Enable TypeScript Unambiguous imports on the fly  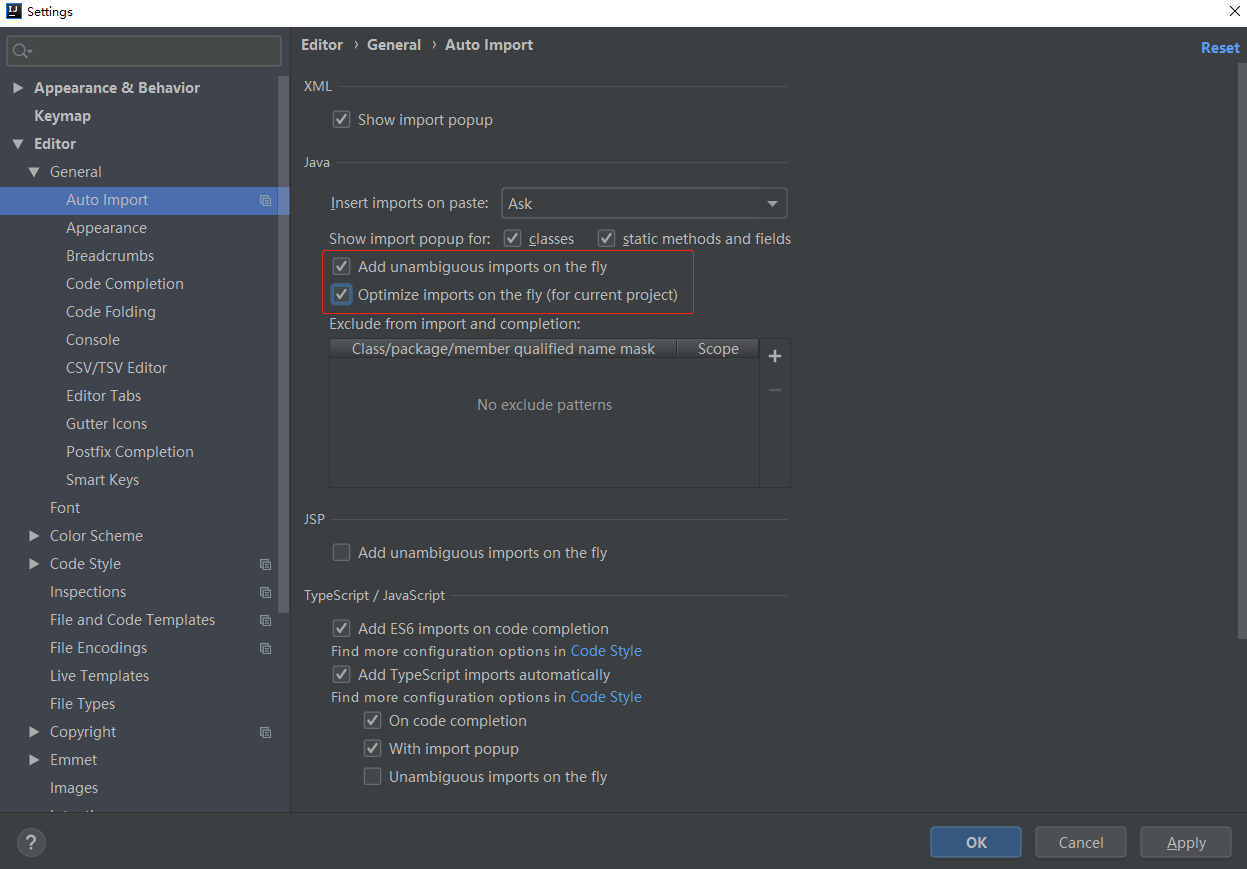[x=373, y=777]
